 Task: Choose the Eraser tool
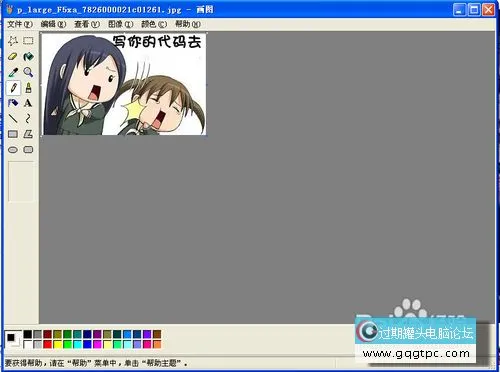tap(13, 56)
